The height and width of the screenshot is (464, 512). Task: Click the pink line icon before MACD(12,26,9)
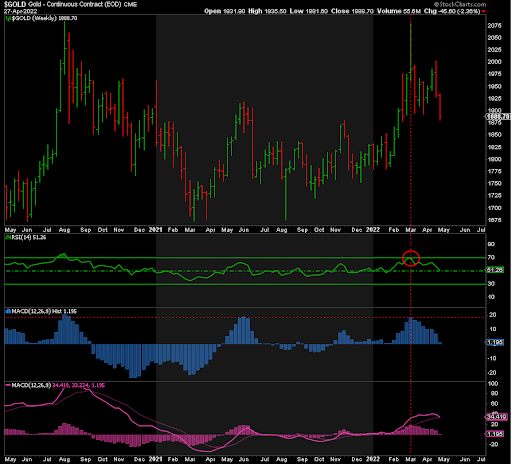click(x=8, y=385)
